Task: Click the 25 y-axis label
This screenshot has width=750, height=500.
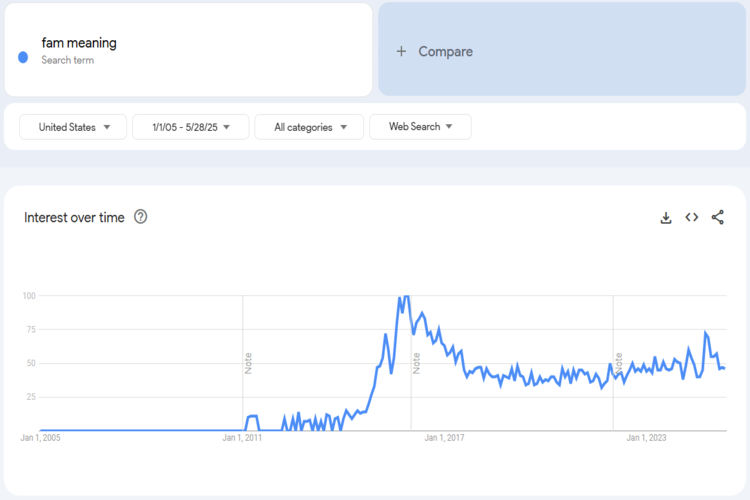Action: [31, 397]
